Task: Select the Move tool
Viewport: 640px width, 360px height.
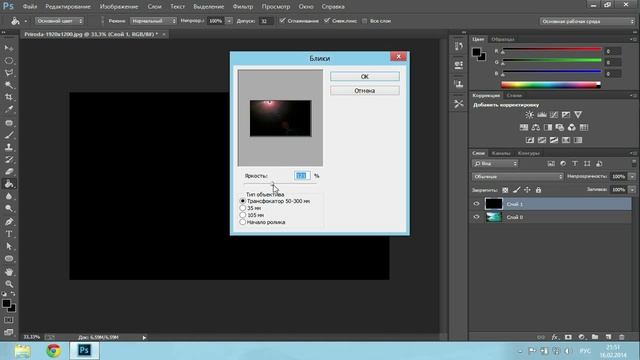Action: [9, 48]
